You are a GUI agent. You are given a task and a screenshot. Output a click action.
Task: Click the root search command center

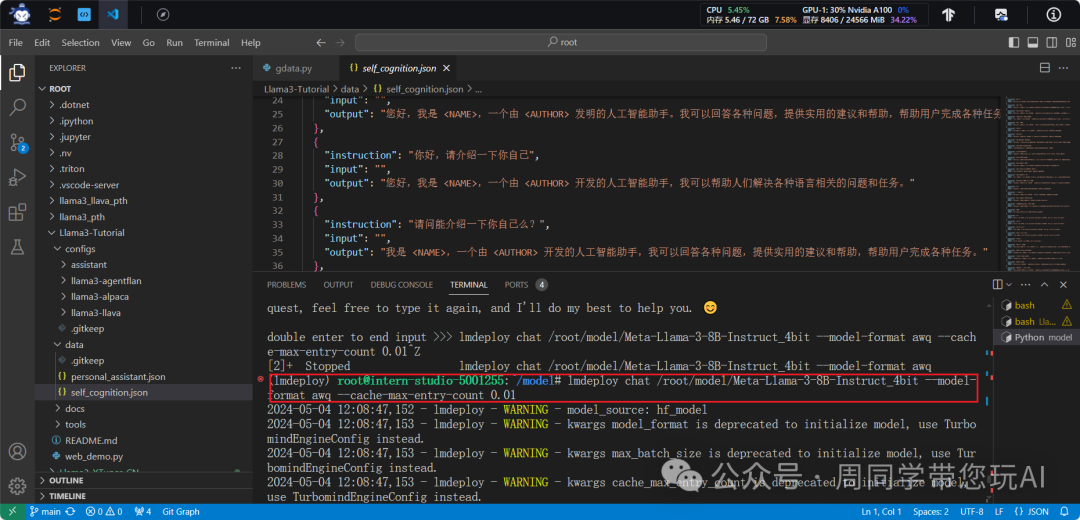coord(561,43)
